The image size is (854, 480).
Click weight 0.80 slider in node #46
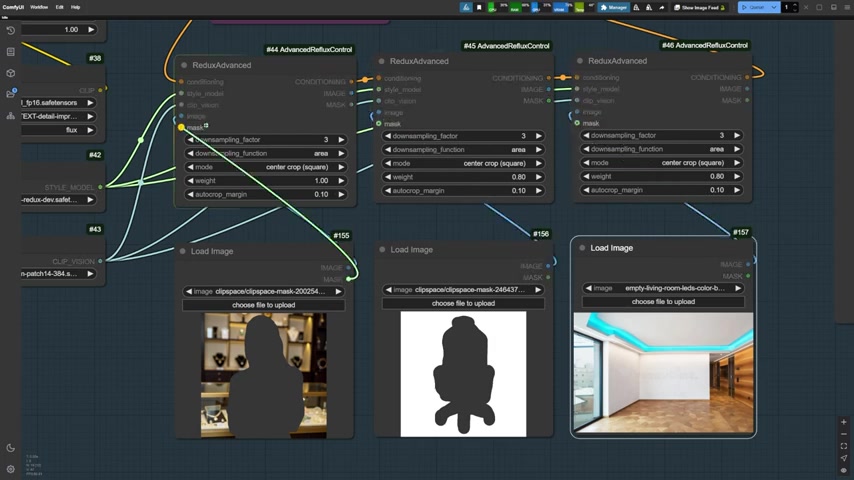pyautogui.click(x=662, y=177)
